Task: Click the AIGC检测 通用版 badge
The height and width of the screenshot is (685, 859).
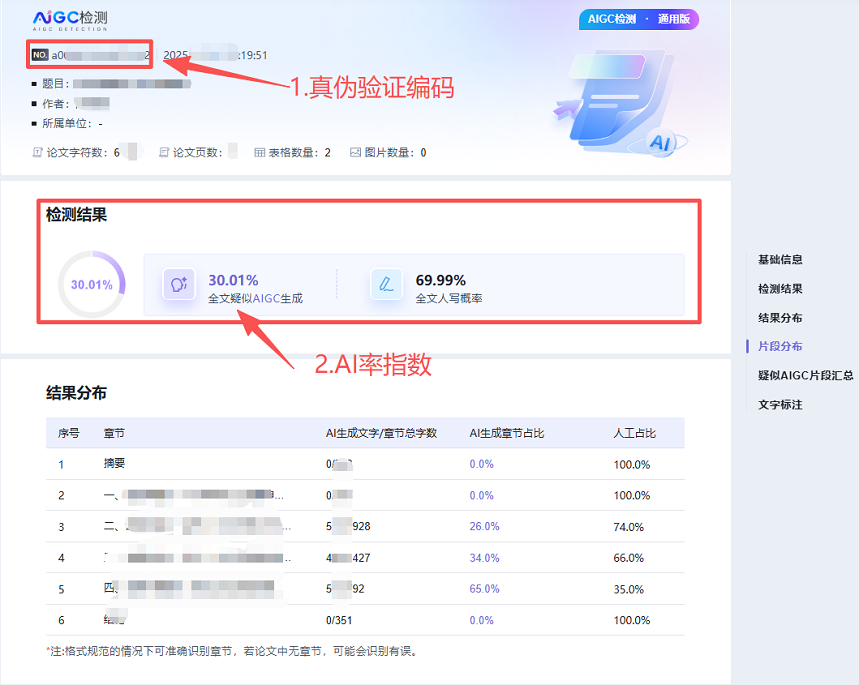Action: coord(638,19)
